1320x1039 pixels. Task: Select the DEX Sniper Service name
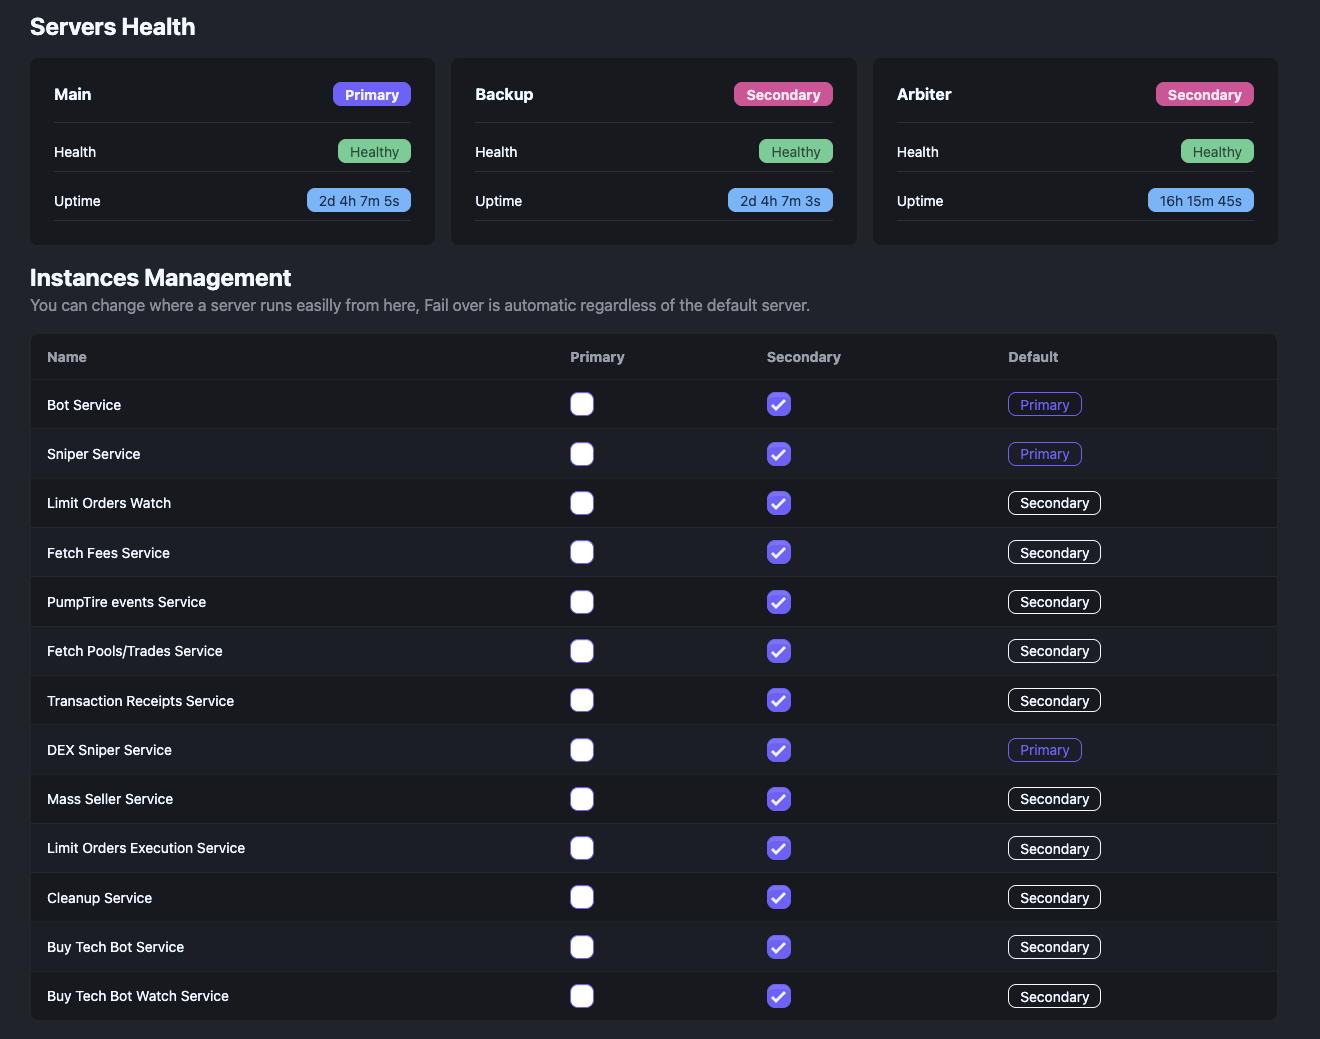pos(109,750)
